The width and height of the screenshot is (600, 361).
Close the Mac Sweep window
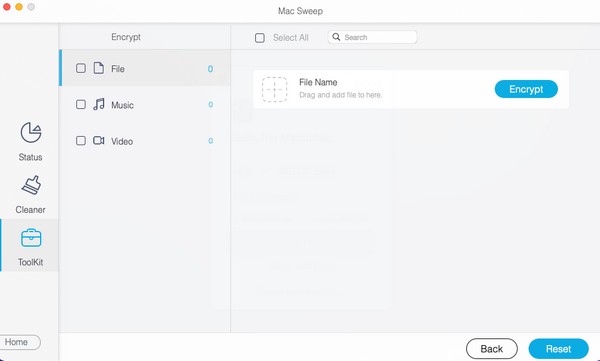(x=7, y=7)
